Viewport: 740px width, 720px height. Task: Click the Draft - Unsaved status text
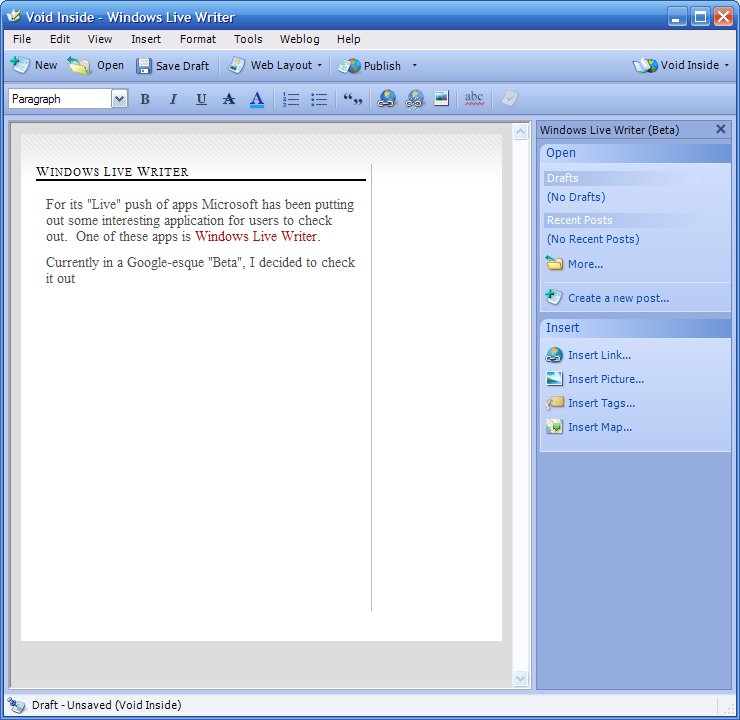tap(107, 705)
